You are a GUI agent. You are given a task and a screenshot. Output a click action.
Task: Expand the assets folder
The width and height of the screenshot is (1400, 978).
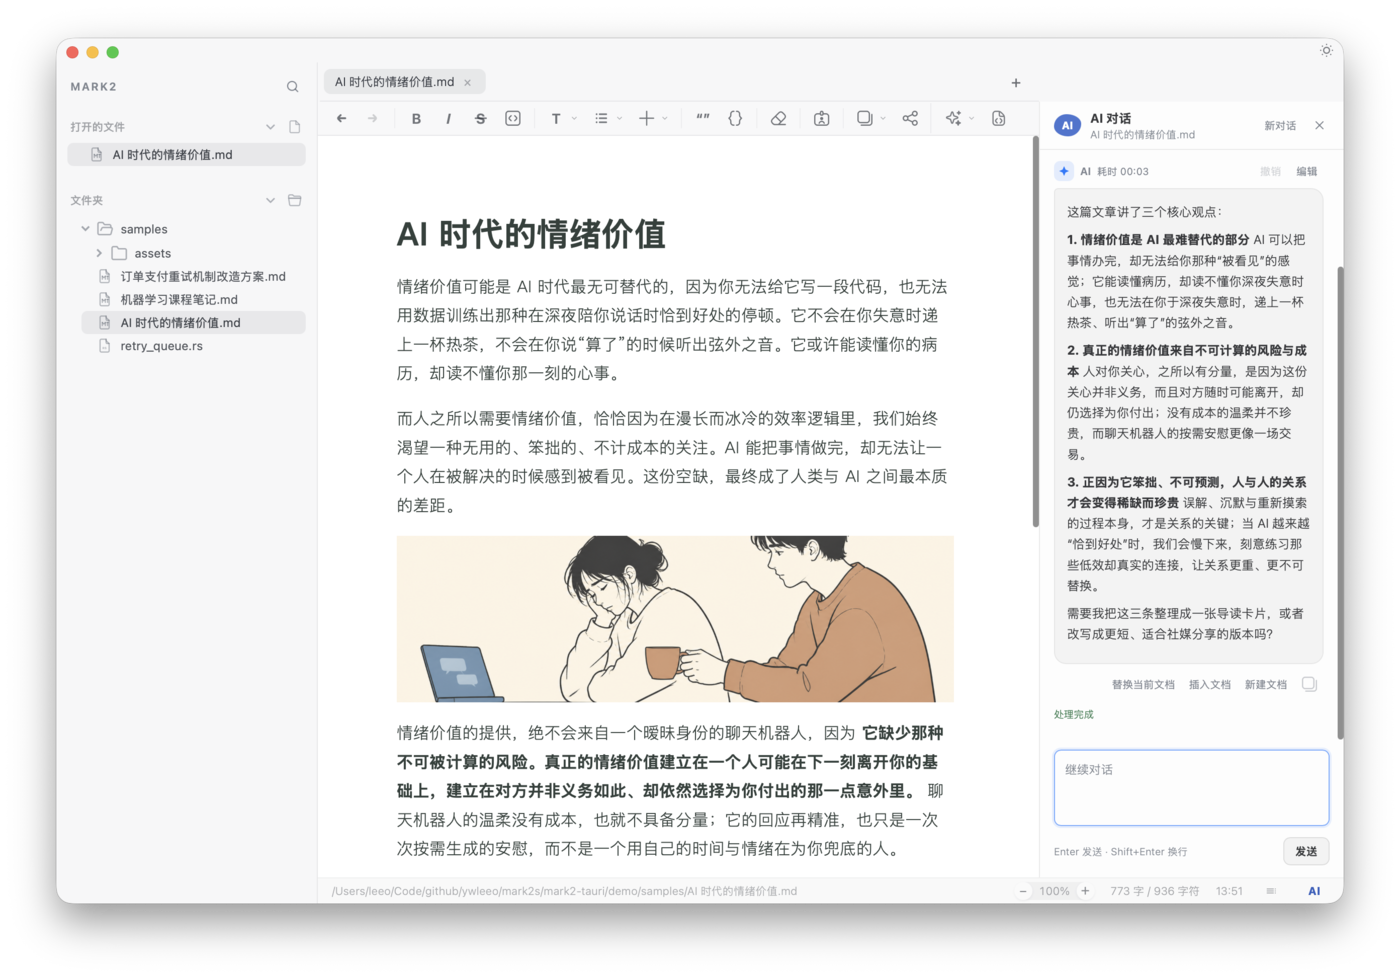[x=99, y=253]
